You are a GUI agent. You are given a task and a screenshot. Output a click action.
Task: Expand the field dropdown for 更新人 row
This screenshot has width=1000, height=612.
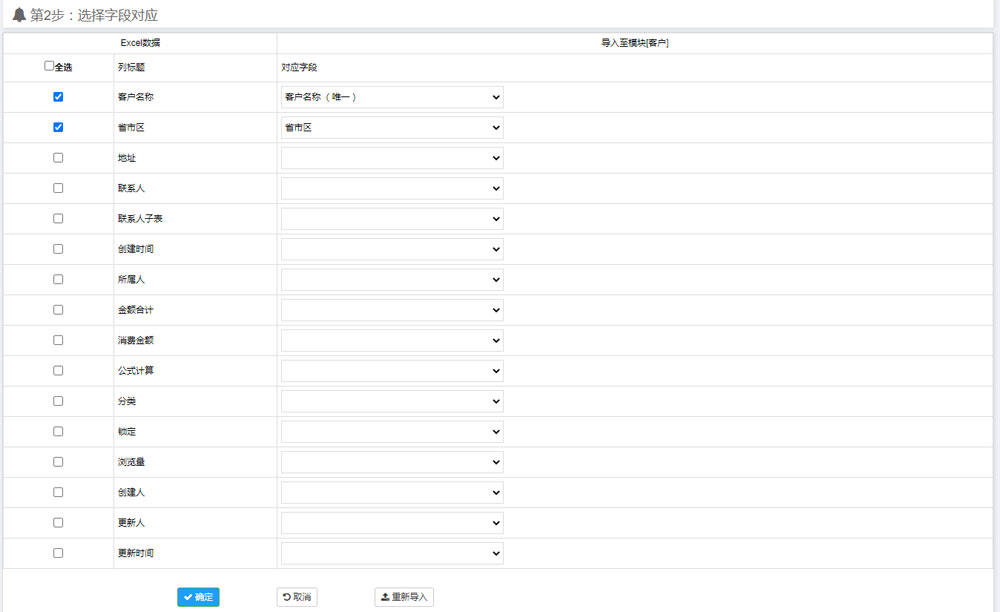[x=392, y=523]
